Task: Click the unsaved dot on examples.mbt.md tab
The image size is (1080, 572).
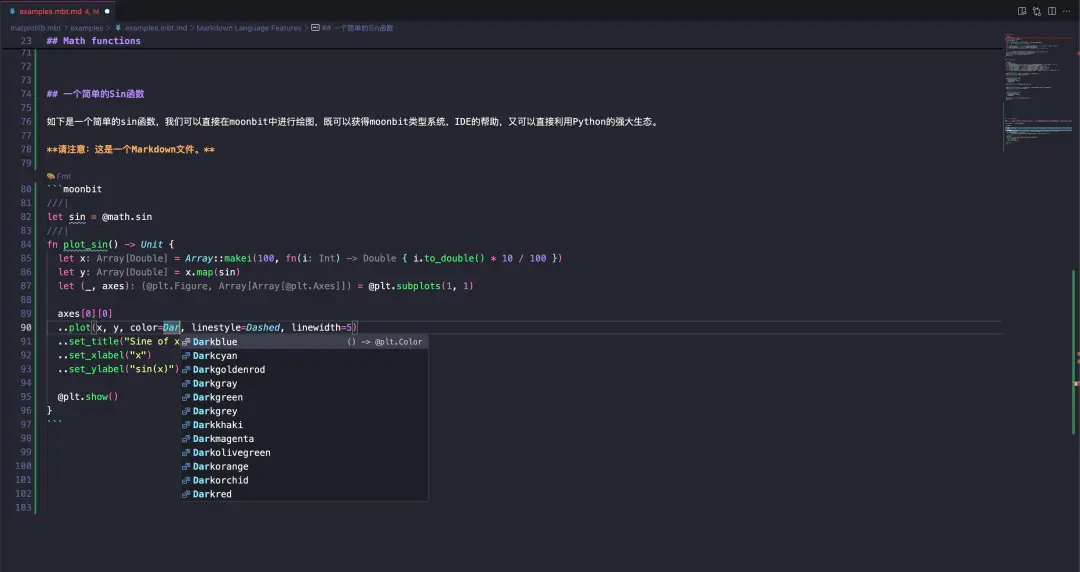Action: click(x=107, y=11)
